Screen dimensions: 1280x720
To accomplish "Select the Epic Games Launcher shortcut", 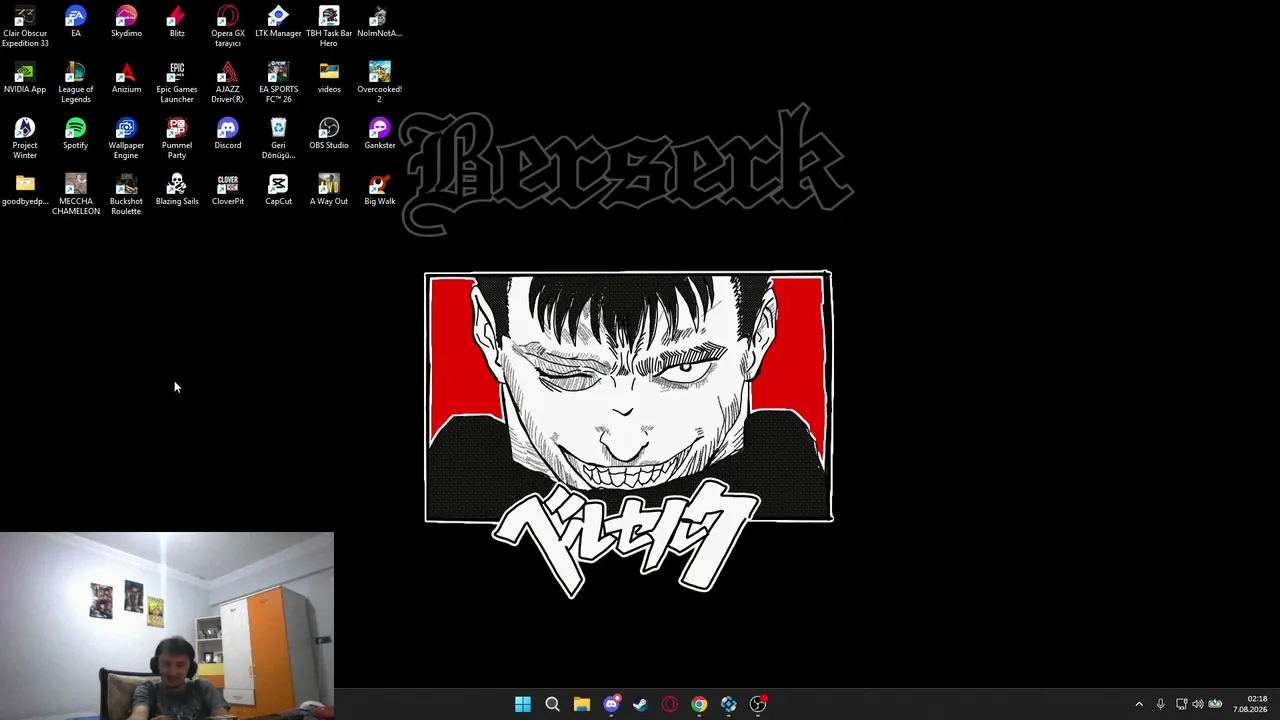I will click(x=177, y=83).
